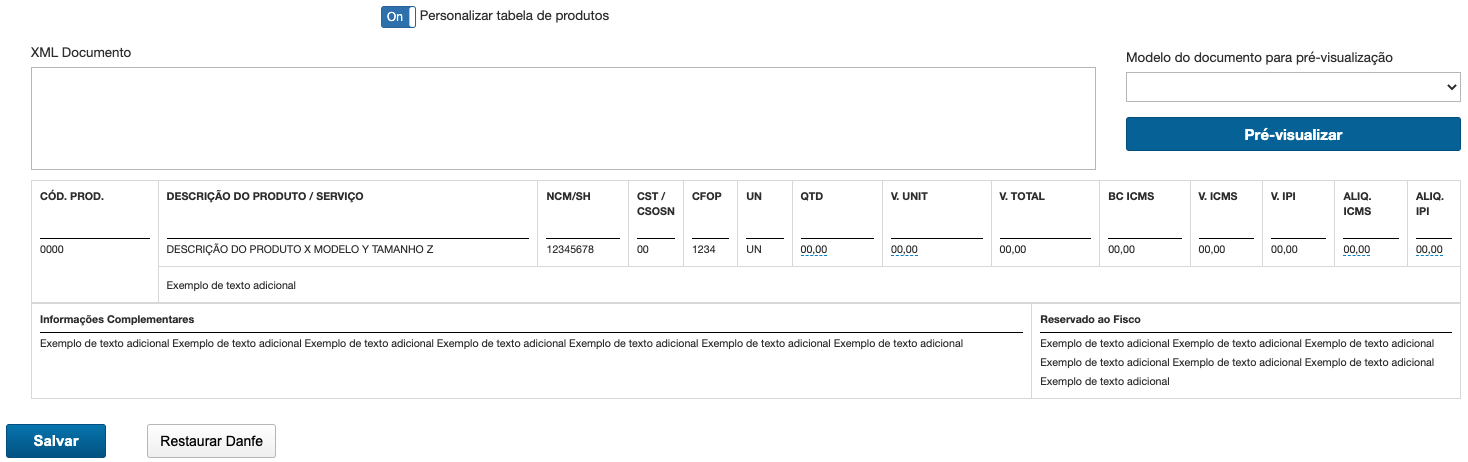Image resolution: width=1468 pixels, height=462 pixels.
Task: Click the Reservado ao Fisco section heading
Action: coord(1090,319)
